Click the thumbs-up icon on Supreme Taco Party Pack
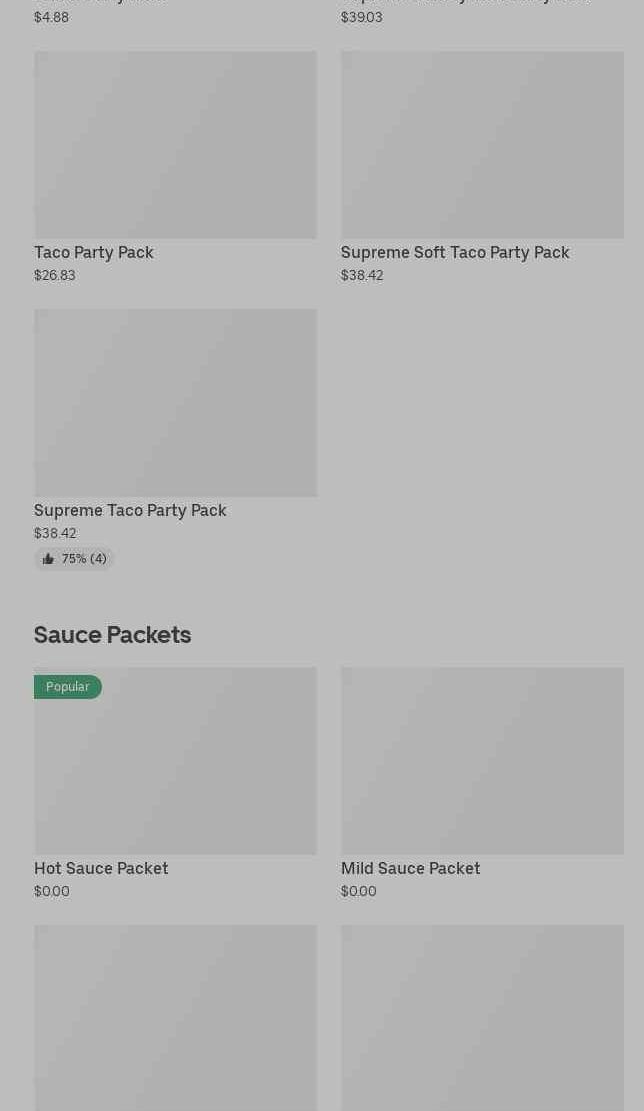This screenshot has height=1111, width=644. [48, 559]
